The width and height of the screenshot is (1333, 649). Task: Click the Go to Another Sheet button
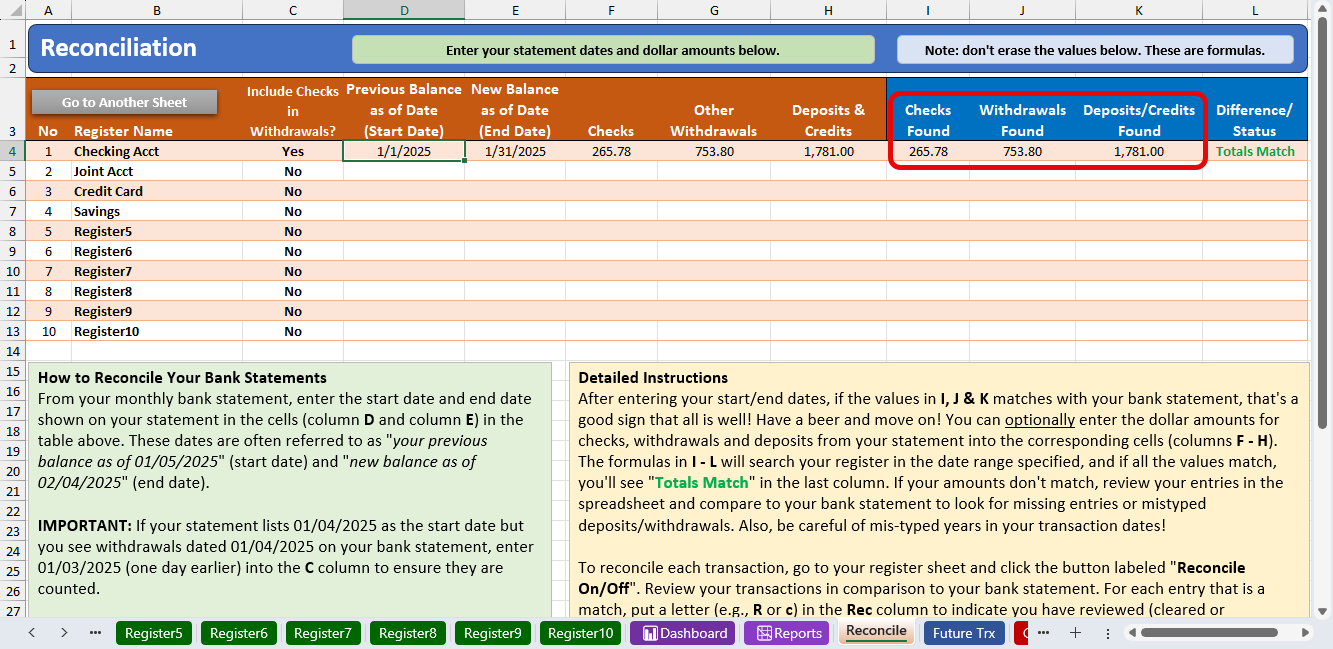[124, 102]
